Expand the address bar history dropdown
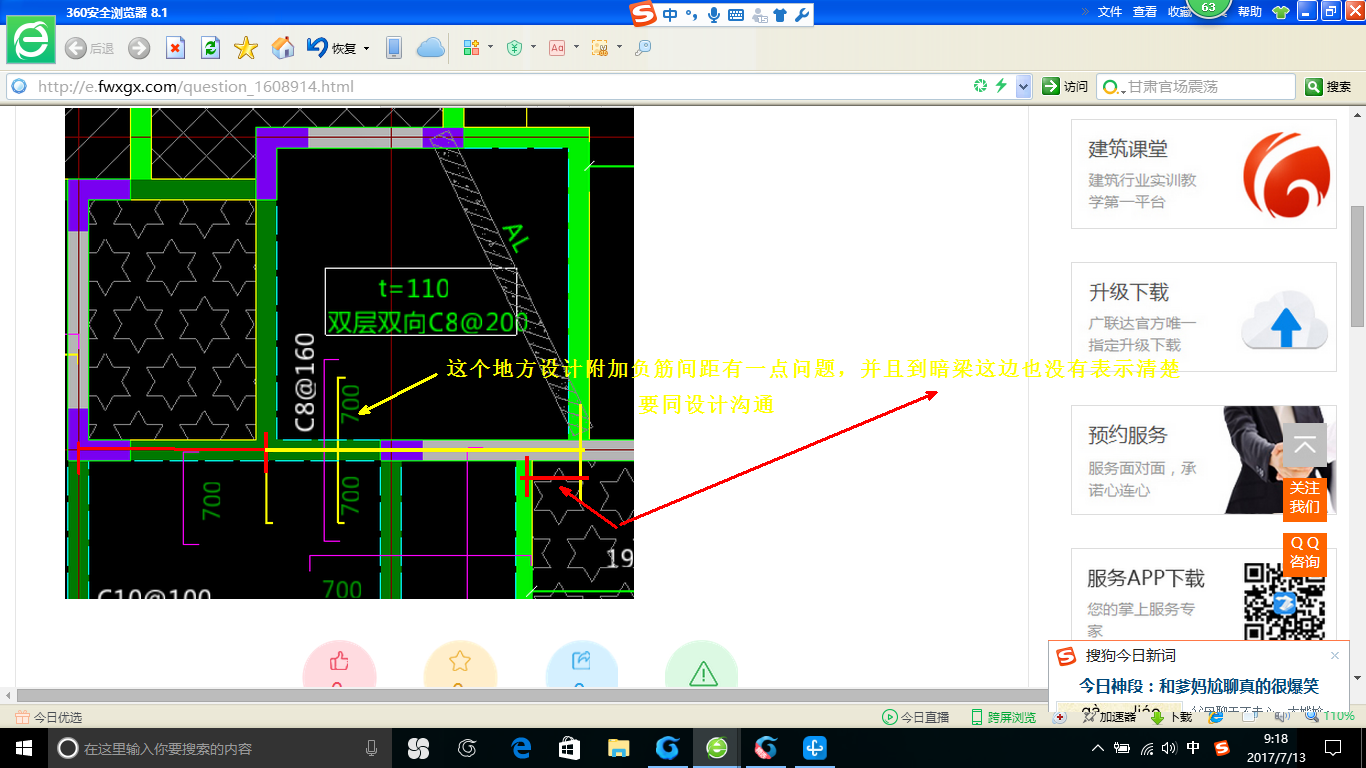1366x768 pixels. pos(1023,87)
